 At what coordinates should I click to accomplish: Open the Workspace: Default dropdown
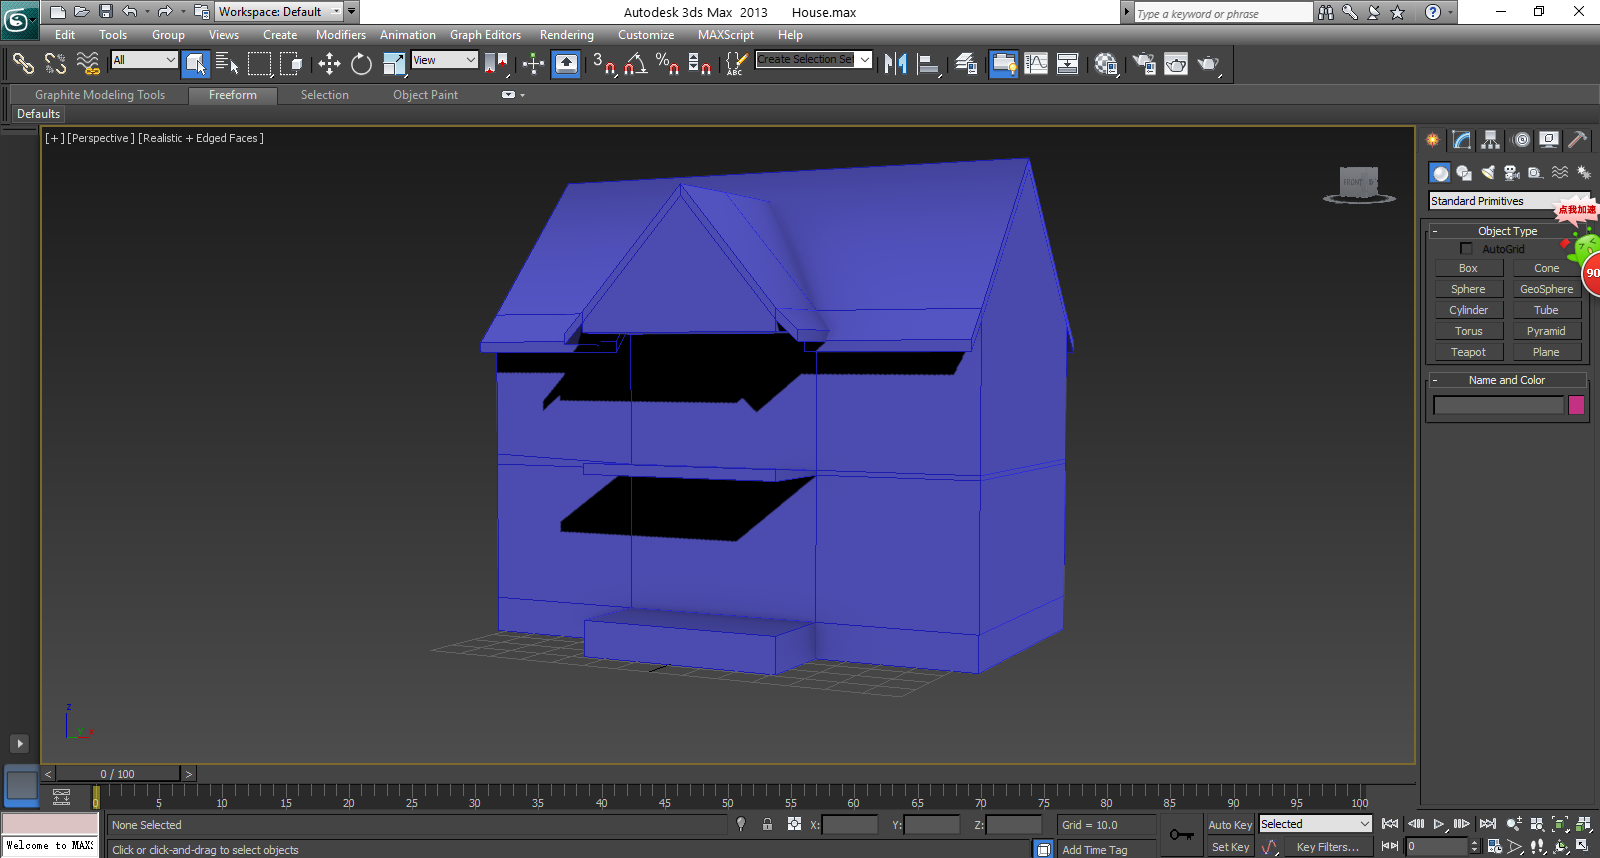(x=280, y=12)
